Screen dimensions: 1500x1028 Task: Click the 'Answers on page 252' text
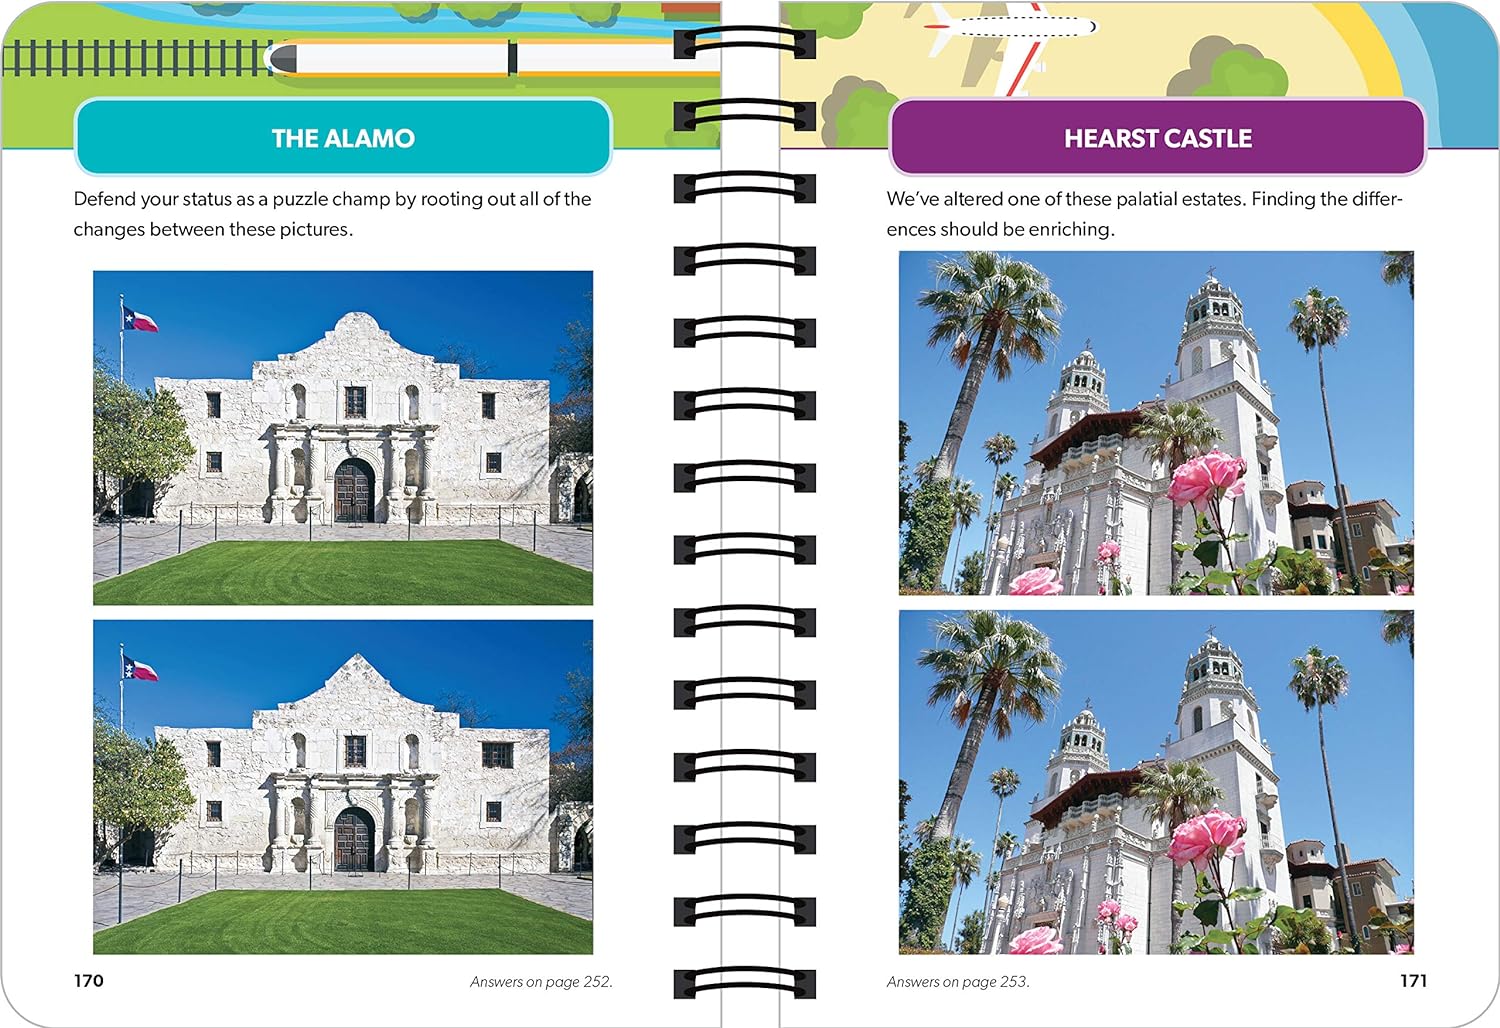click(541, 981)
